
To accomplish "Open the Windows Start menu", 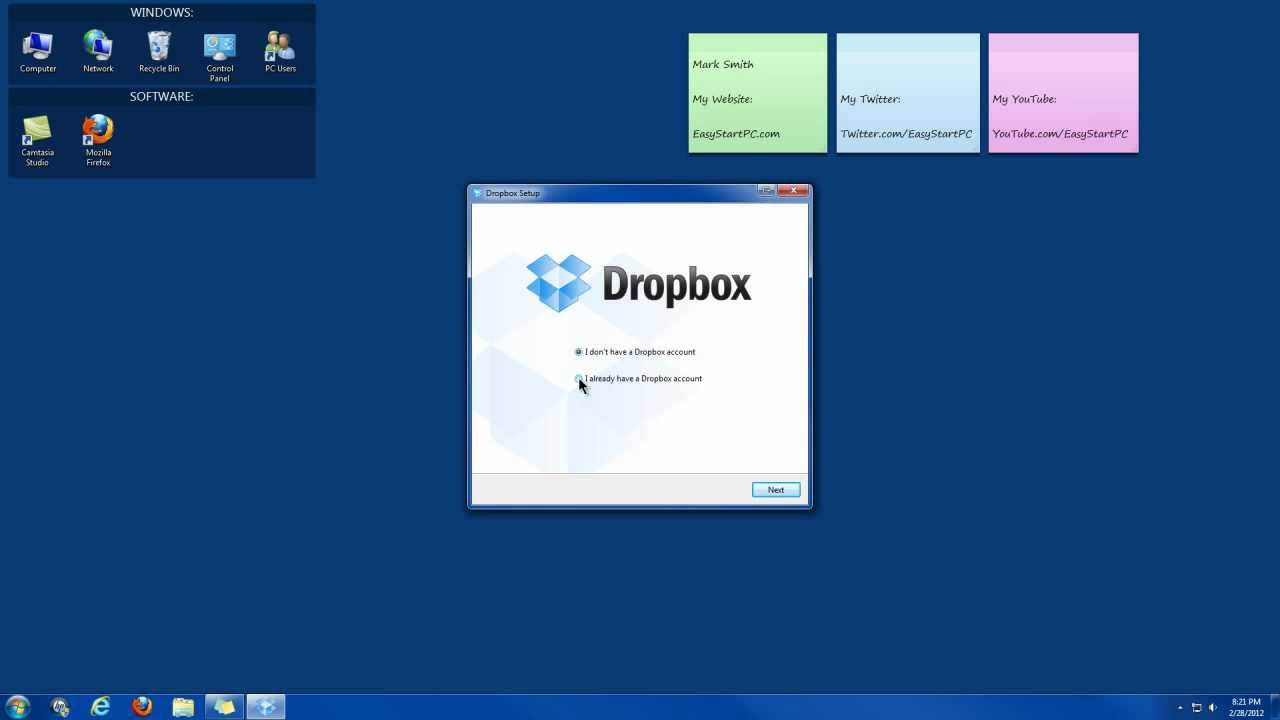I will pos(18,707).
